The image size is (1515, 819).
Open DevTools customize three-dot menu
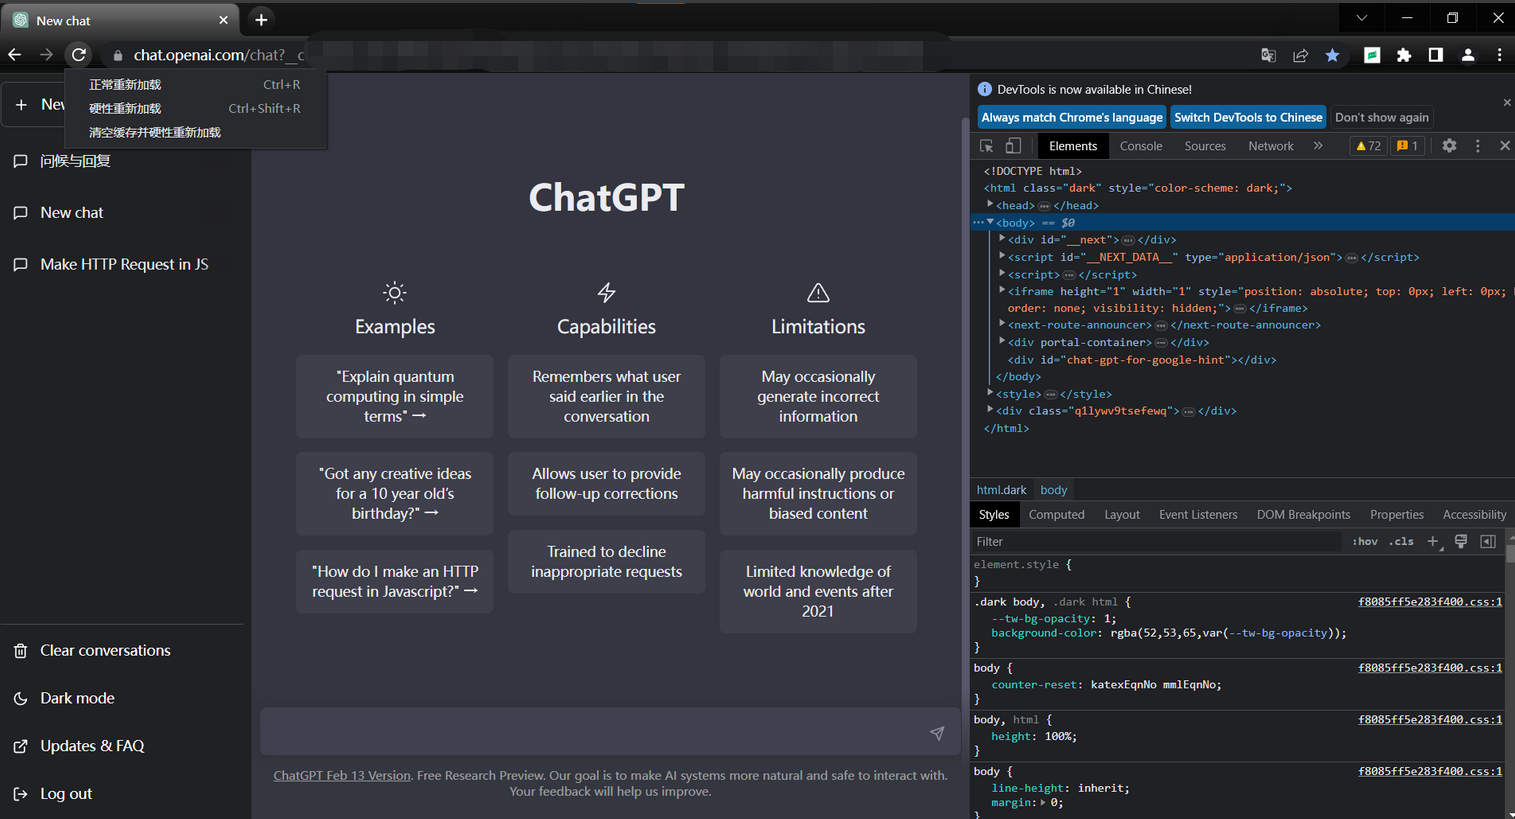[1477, 146]
